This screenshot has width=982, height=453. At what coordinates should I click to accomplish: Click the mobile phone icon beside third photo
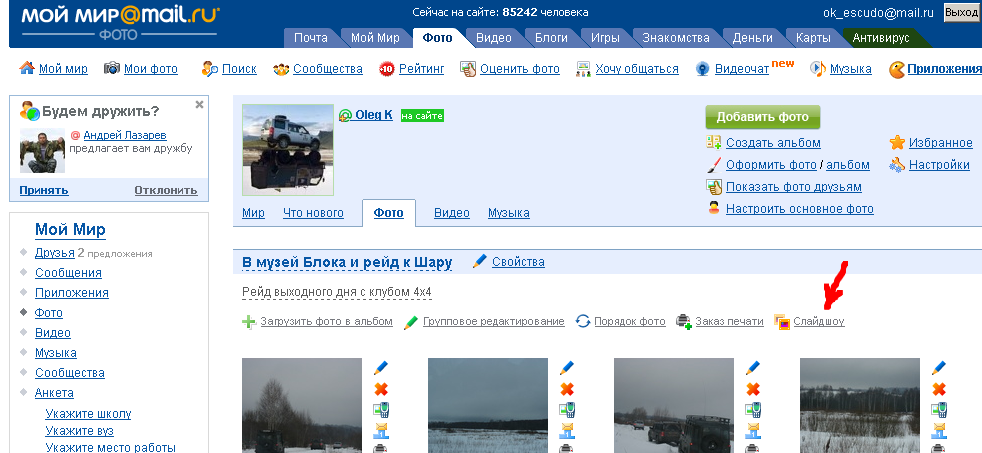(x=753, y=410)
